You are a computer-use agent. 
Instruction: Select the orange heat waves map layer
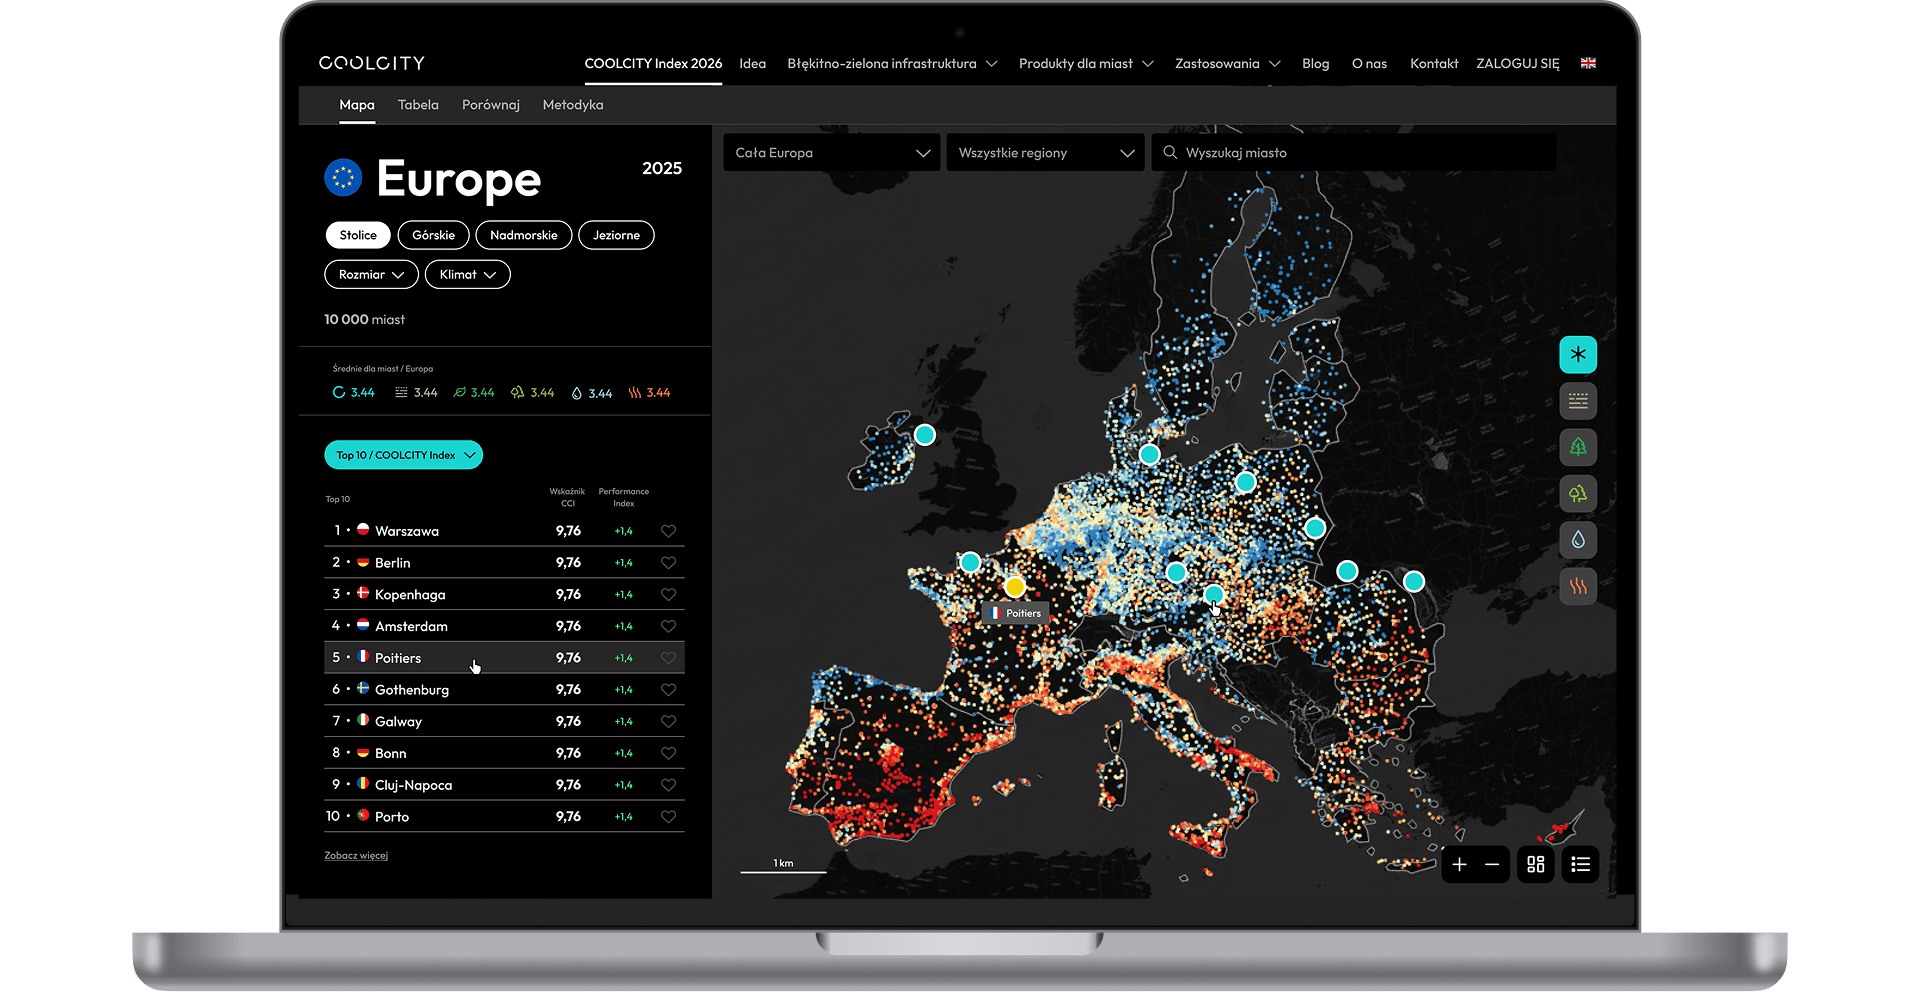(1578, 586)
